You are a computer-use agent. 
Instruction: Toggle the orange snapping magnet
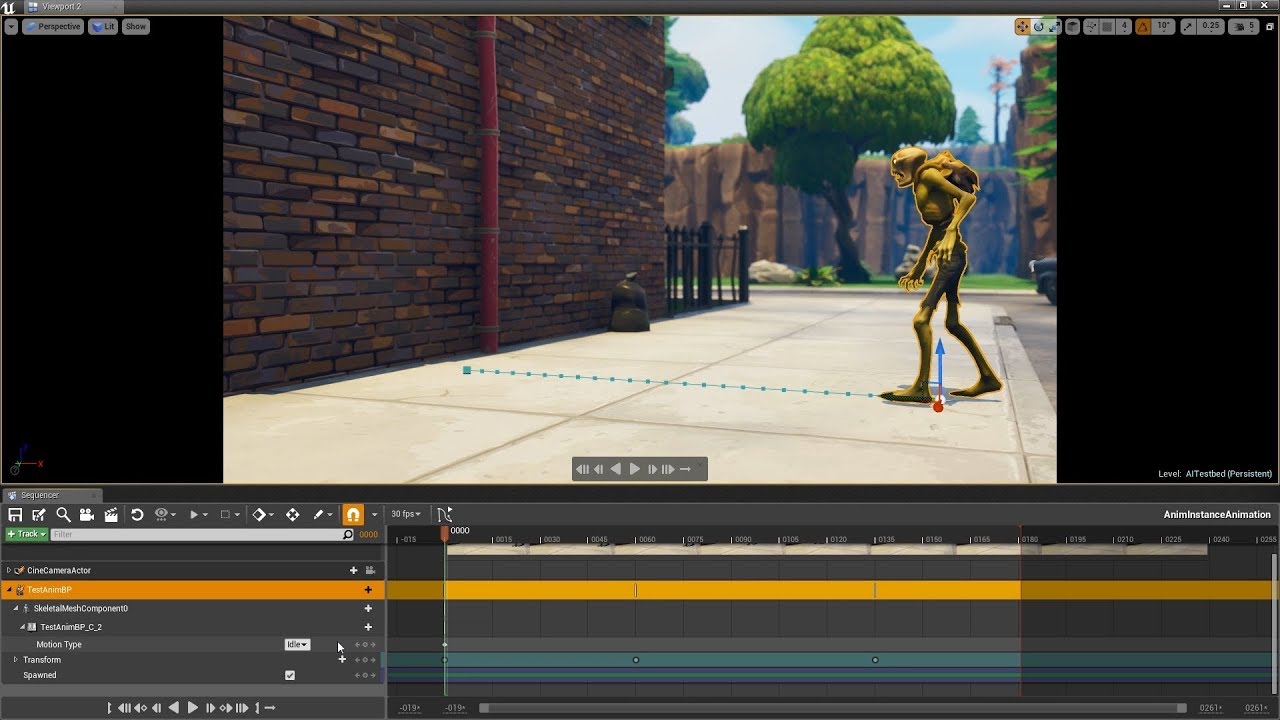(353, 515)
